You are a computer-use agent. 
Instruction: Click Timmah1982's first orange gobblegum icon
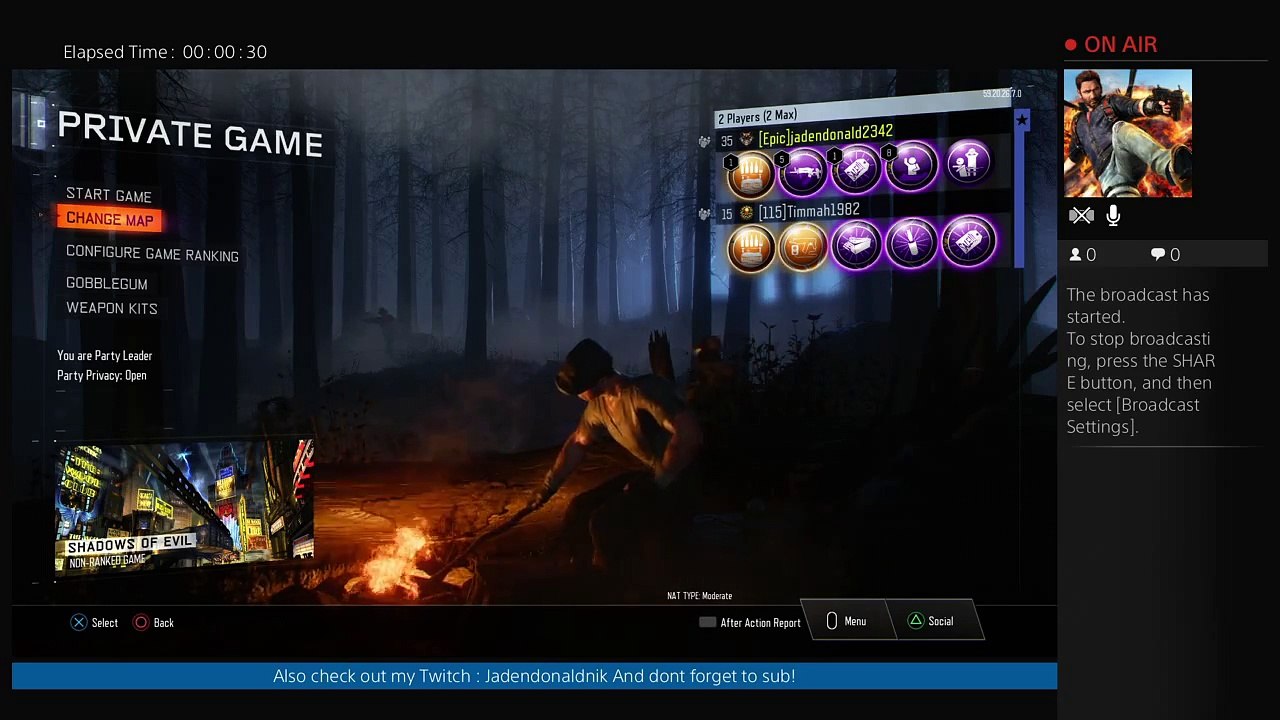coord(750,247)
